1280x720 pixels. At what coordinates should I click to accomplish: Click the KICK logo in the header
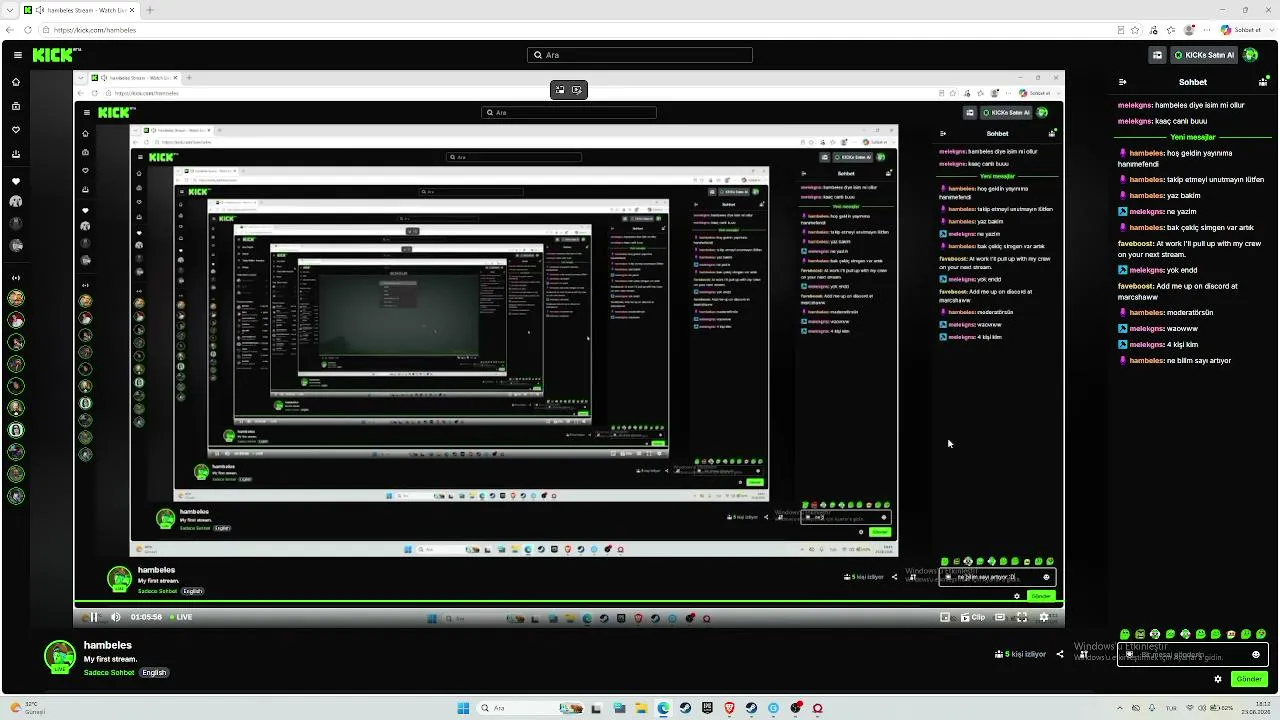pos(52,55)
